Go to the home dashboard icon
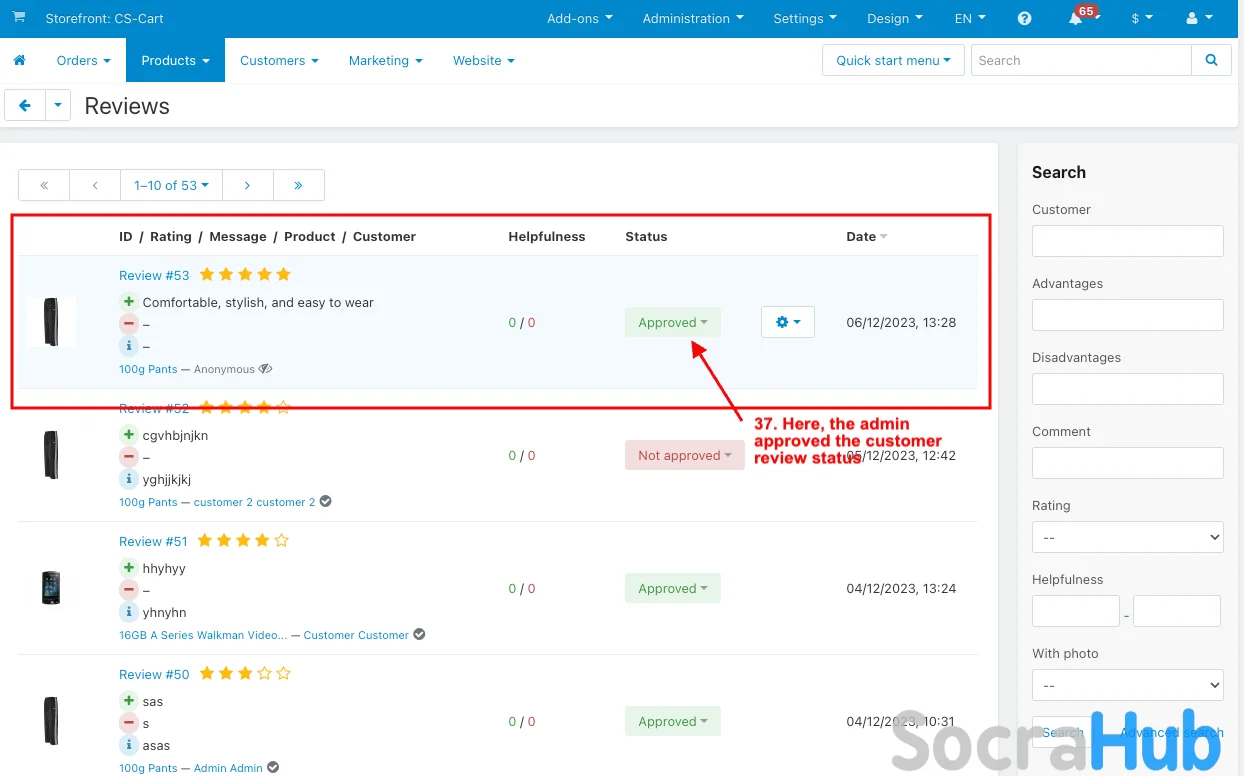The image size is (1244, 776). point(19,61)
